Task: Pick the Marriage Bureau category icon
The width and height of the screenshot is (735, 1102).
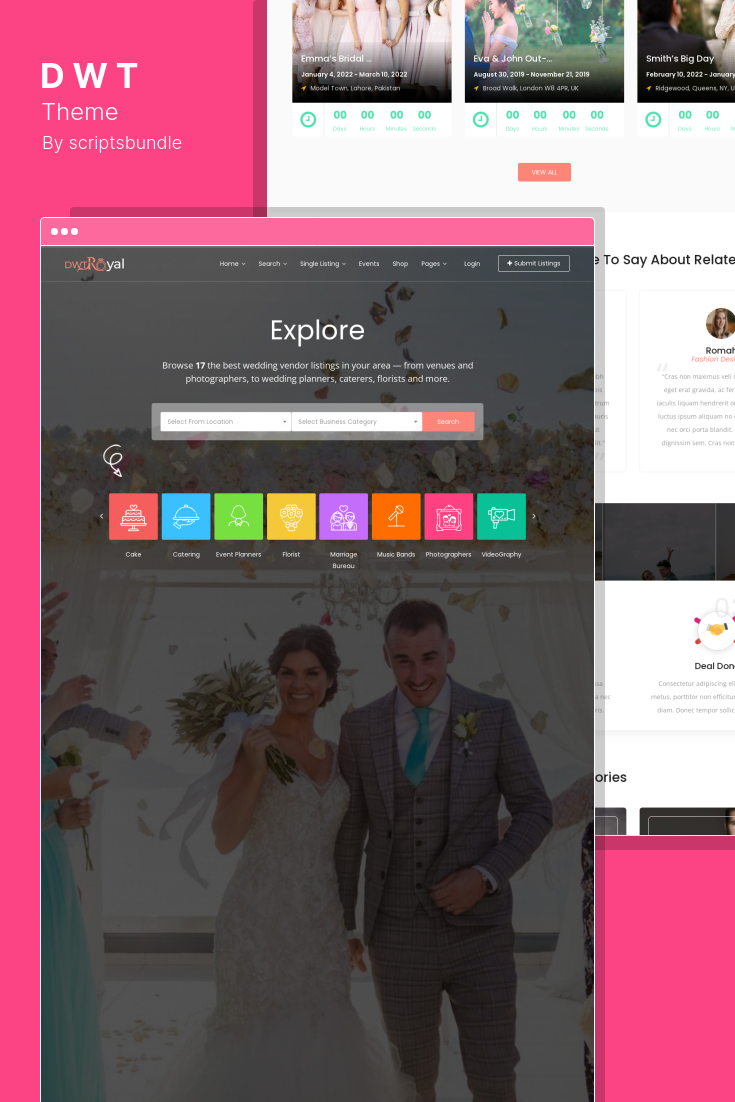Action: click(x=344, y=517)
